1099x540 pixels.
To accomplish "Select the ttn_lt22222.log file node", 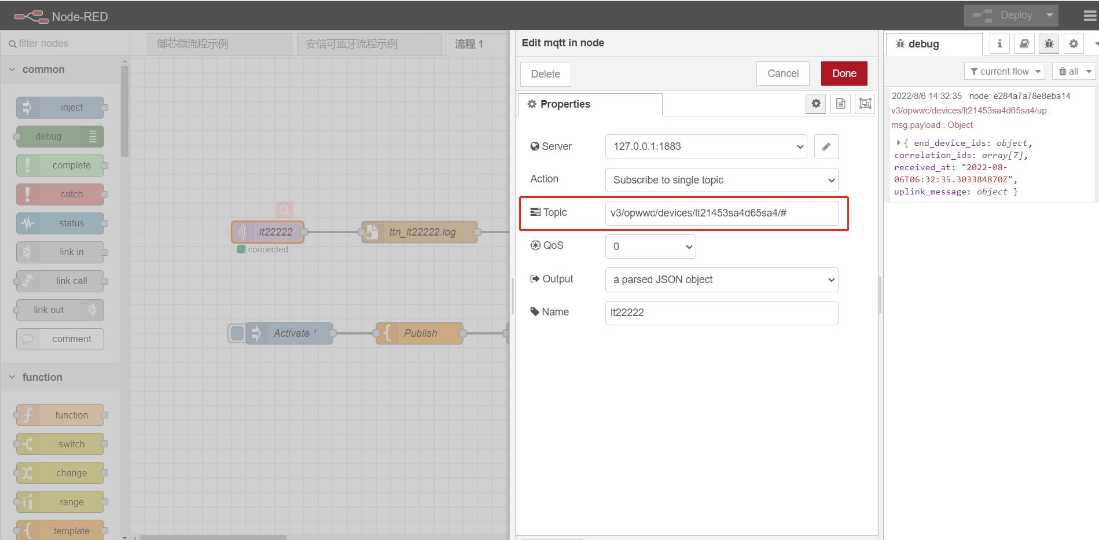I will click(420, 231).
